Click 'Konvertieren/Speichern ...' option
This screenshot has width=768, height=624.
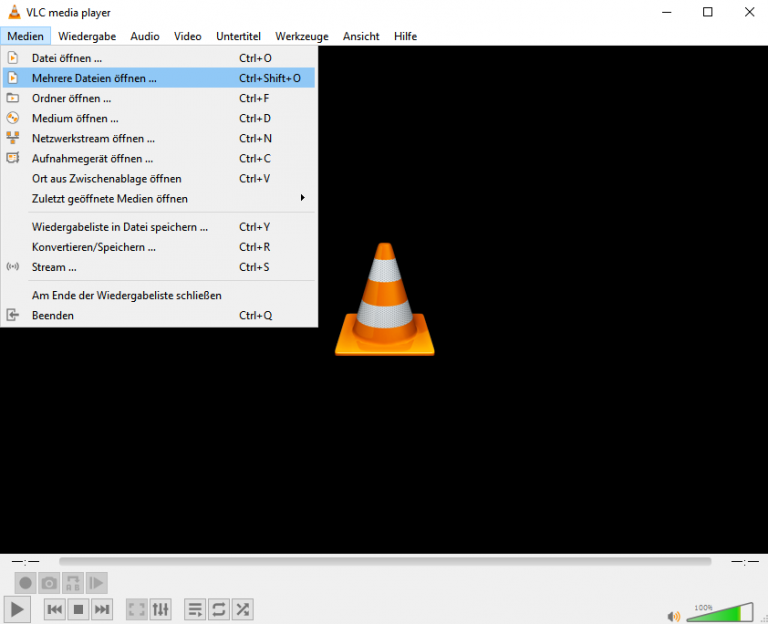pyautogui.click(x=94, y=247)
